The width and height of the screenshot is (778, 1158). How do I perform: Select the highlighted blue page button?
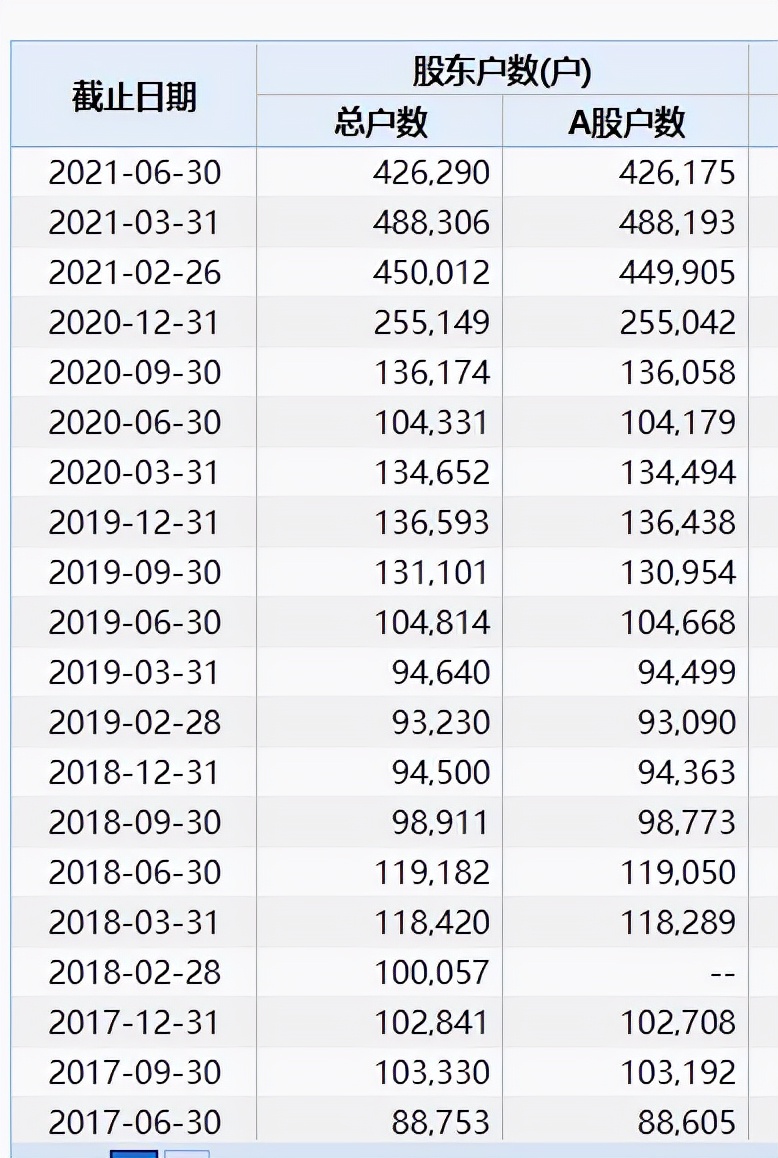pyautogui.click(x=134, y=1153)
